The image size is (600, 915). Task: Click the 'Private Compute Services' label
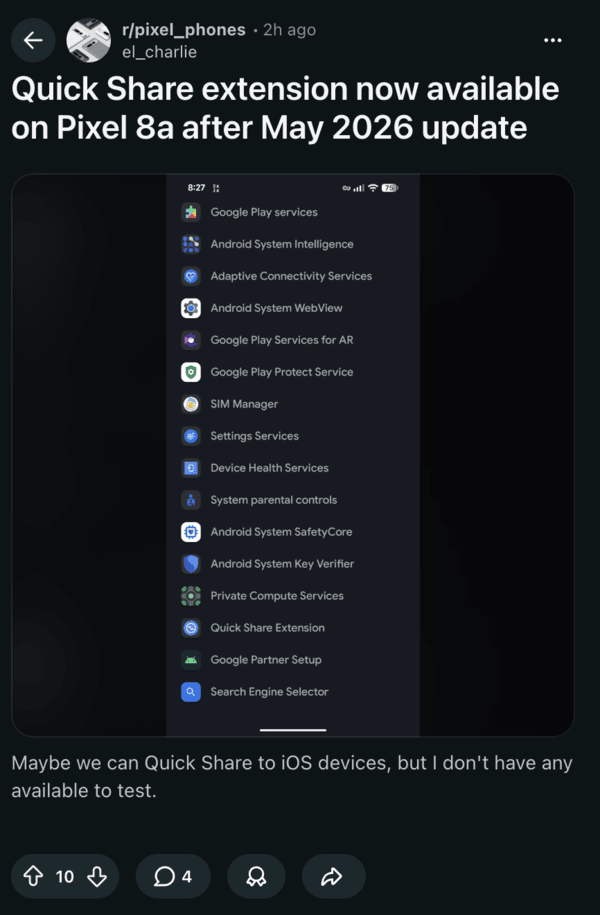277,596
